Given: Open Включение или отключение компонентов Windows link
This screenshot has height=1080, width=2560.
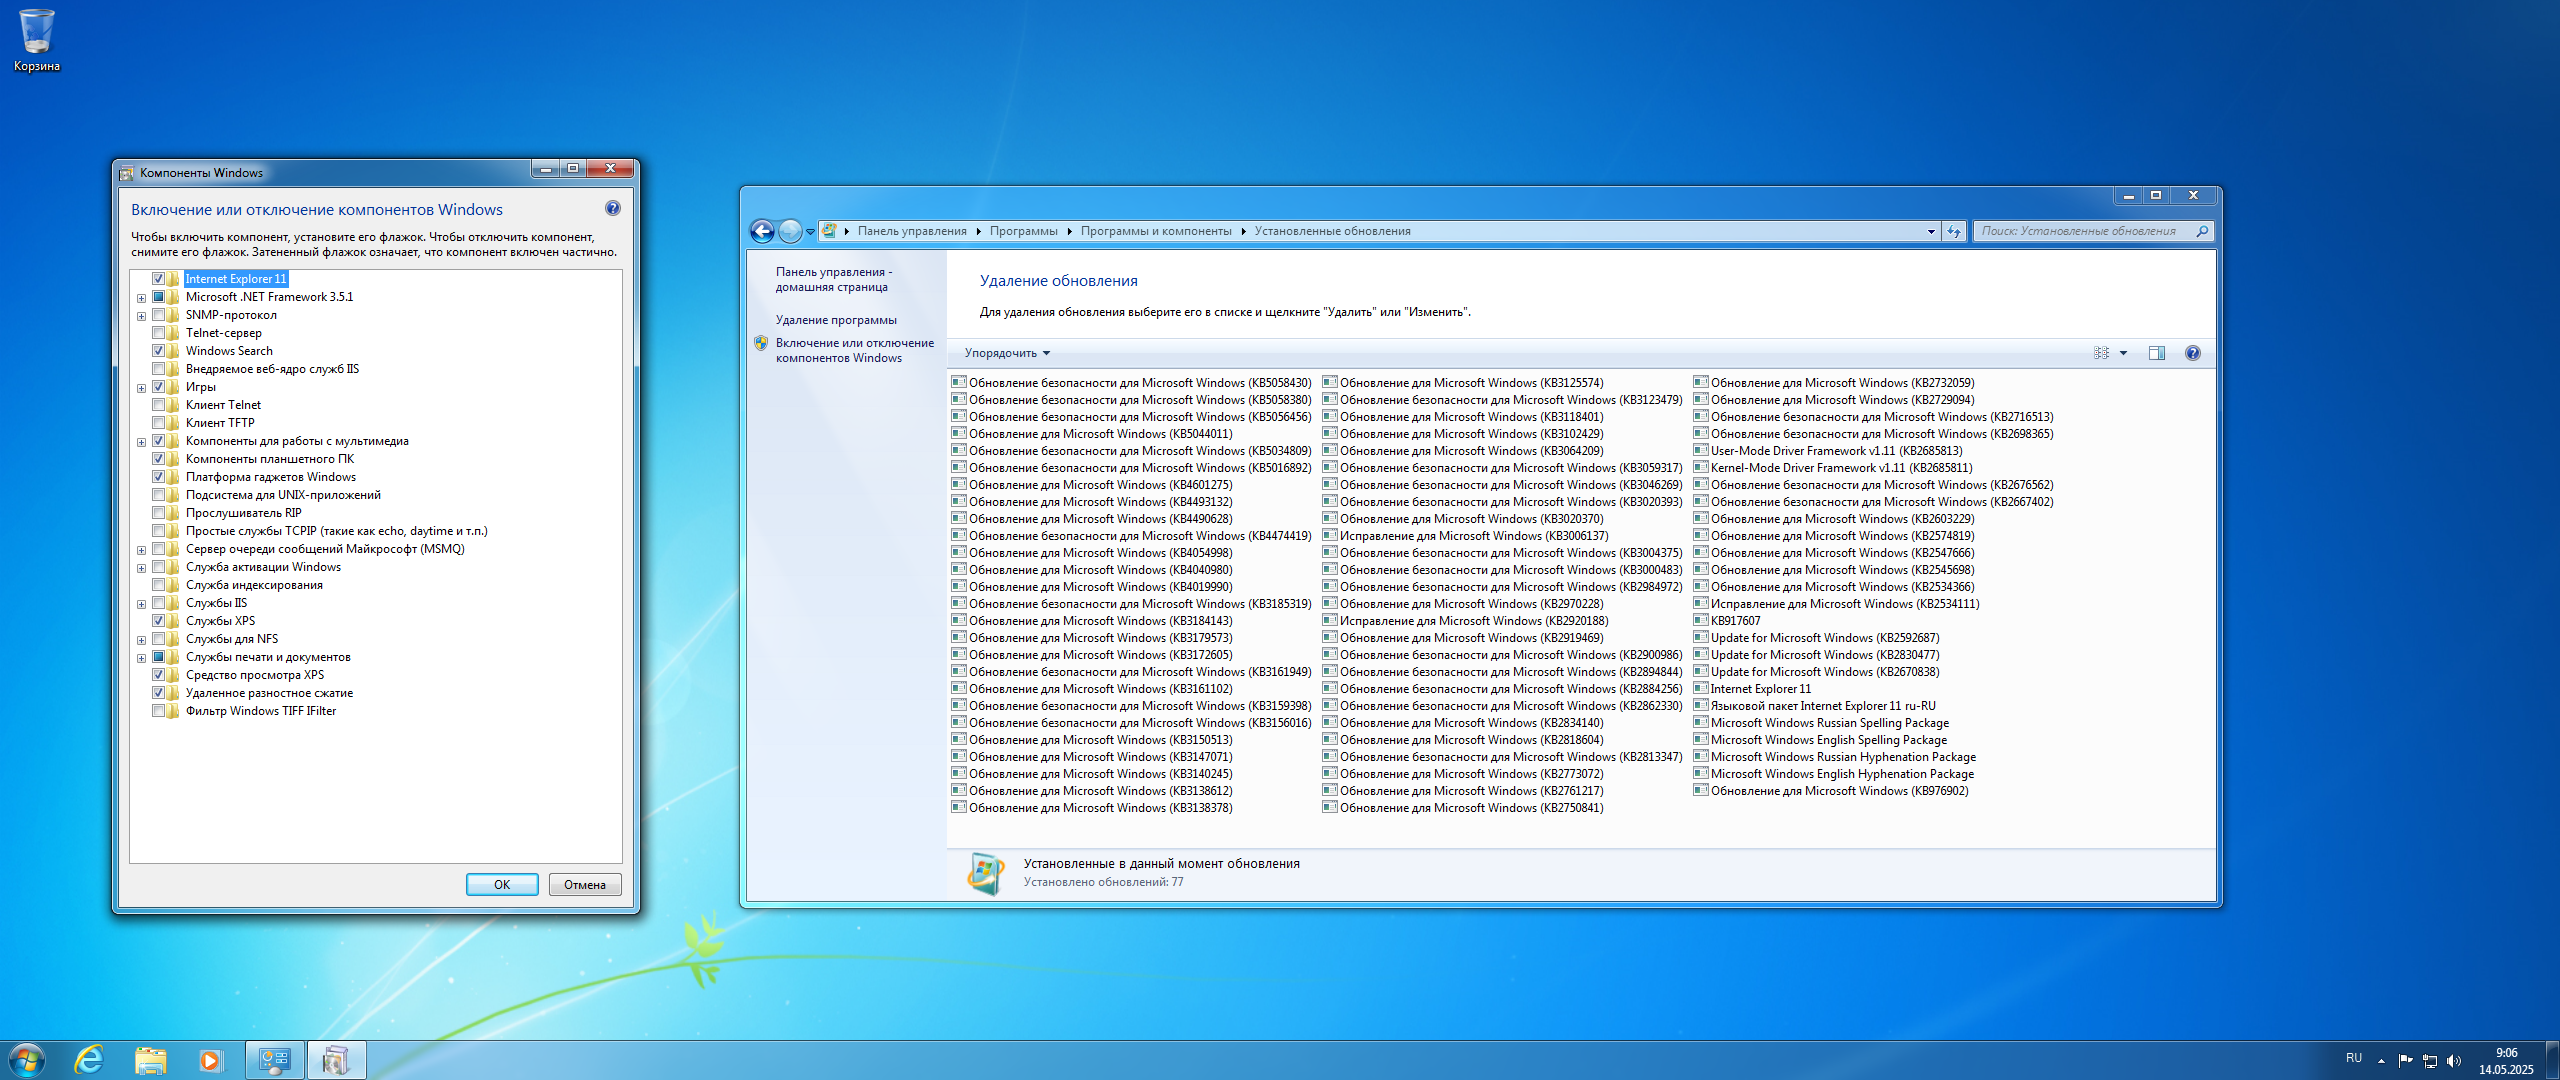Looking at the screenshot, I should pyautogui.click(x=855, y=350).
